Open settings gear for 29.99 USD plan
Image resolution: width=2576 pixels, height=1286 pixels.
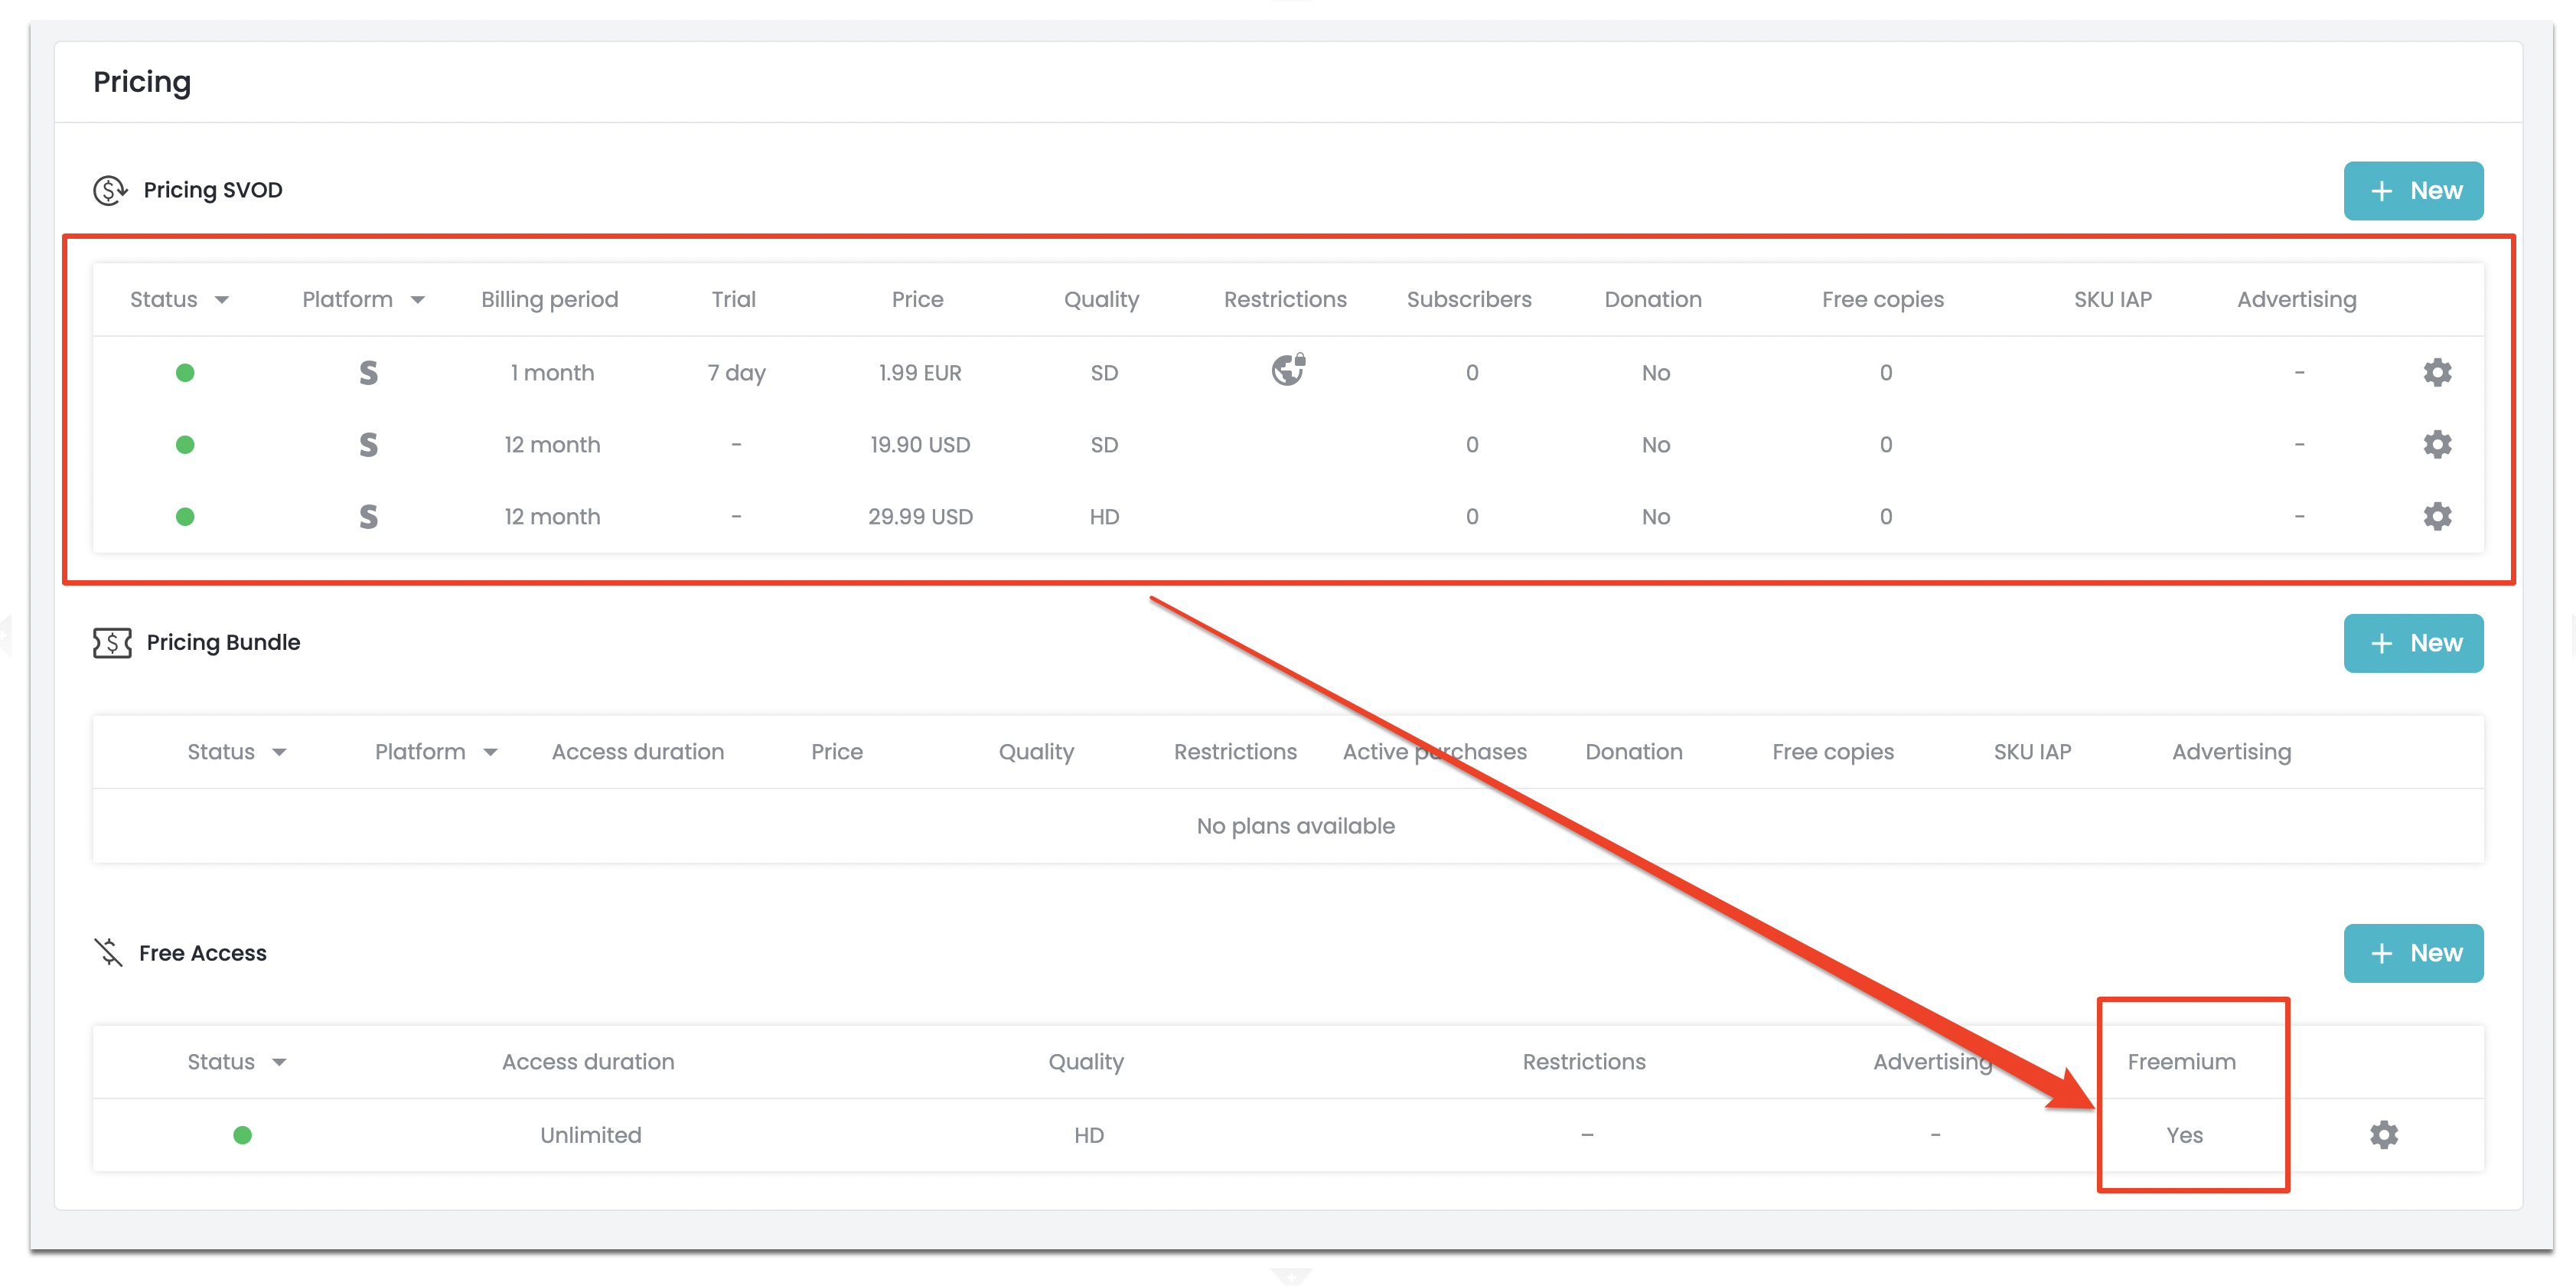[x=2437, y=516]
